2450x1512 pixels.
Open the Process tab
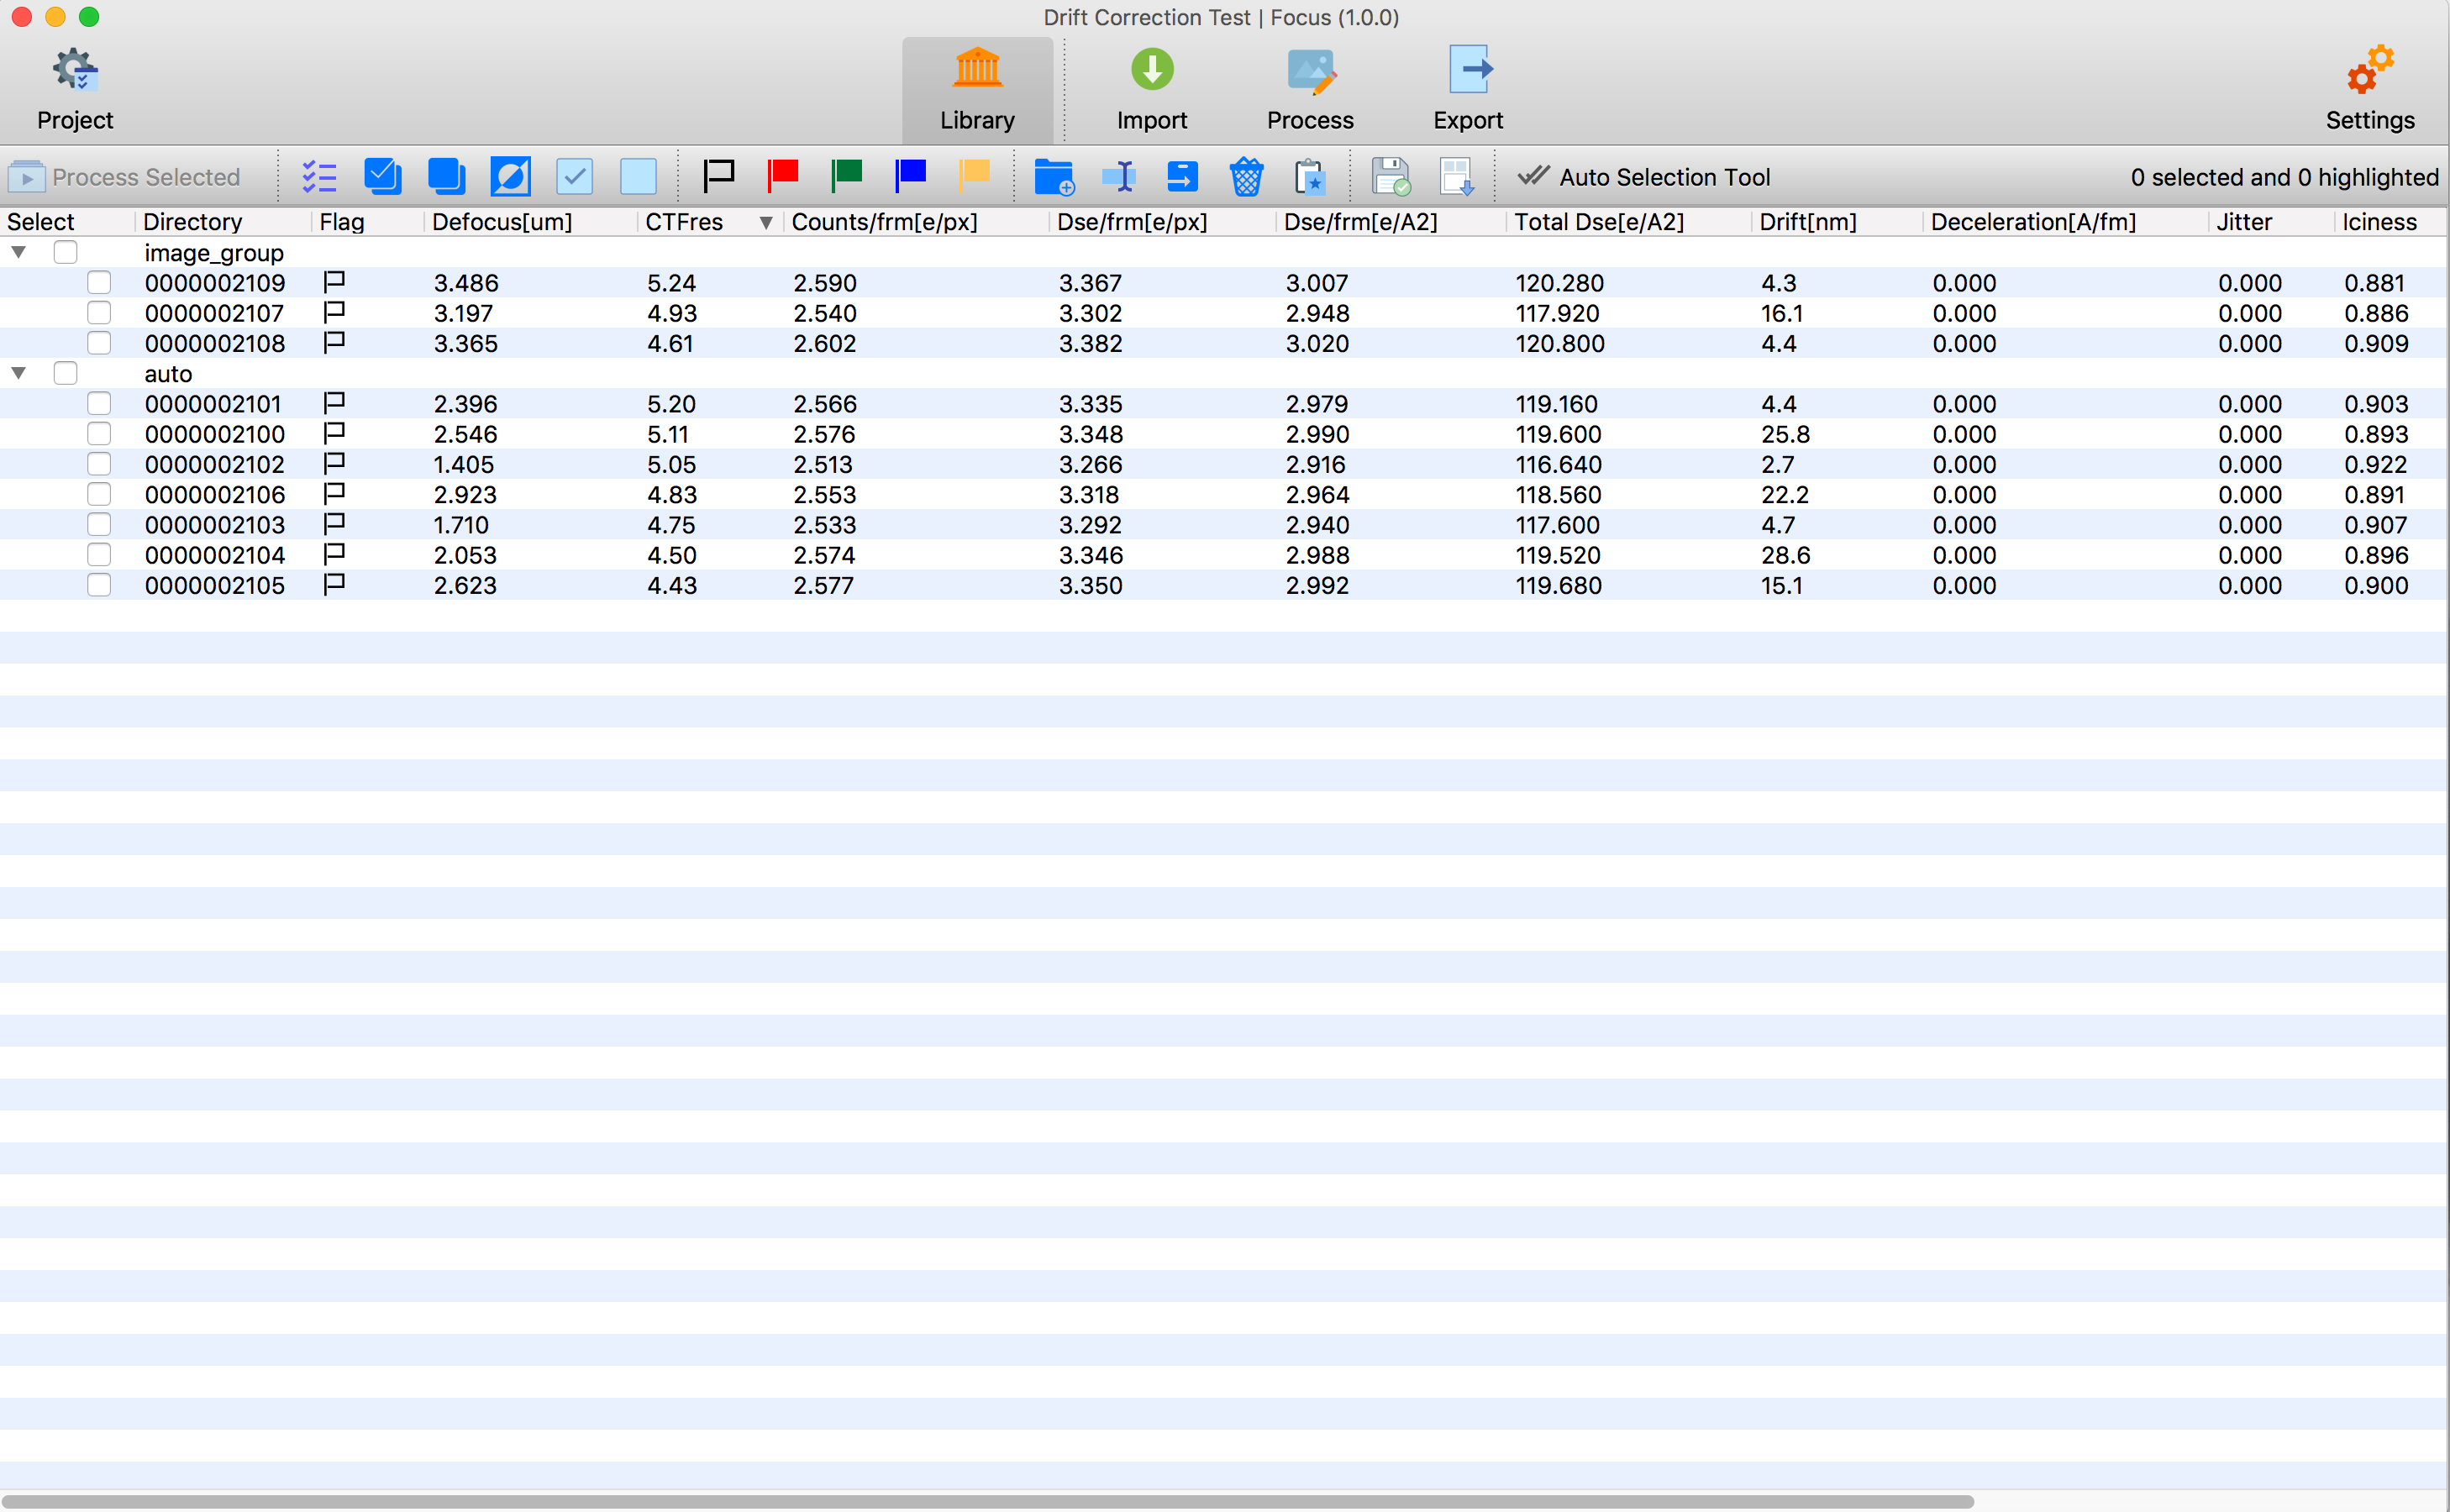1309,90
